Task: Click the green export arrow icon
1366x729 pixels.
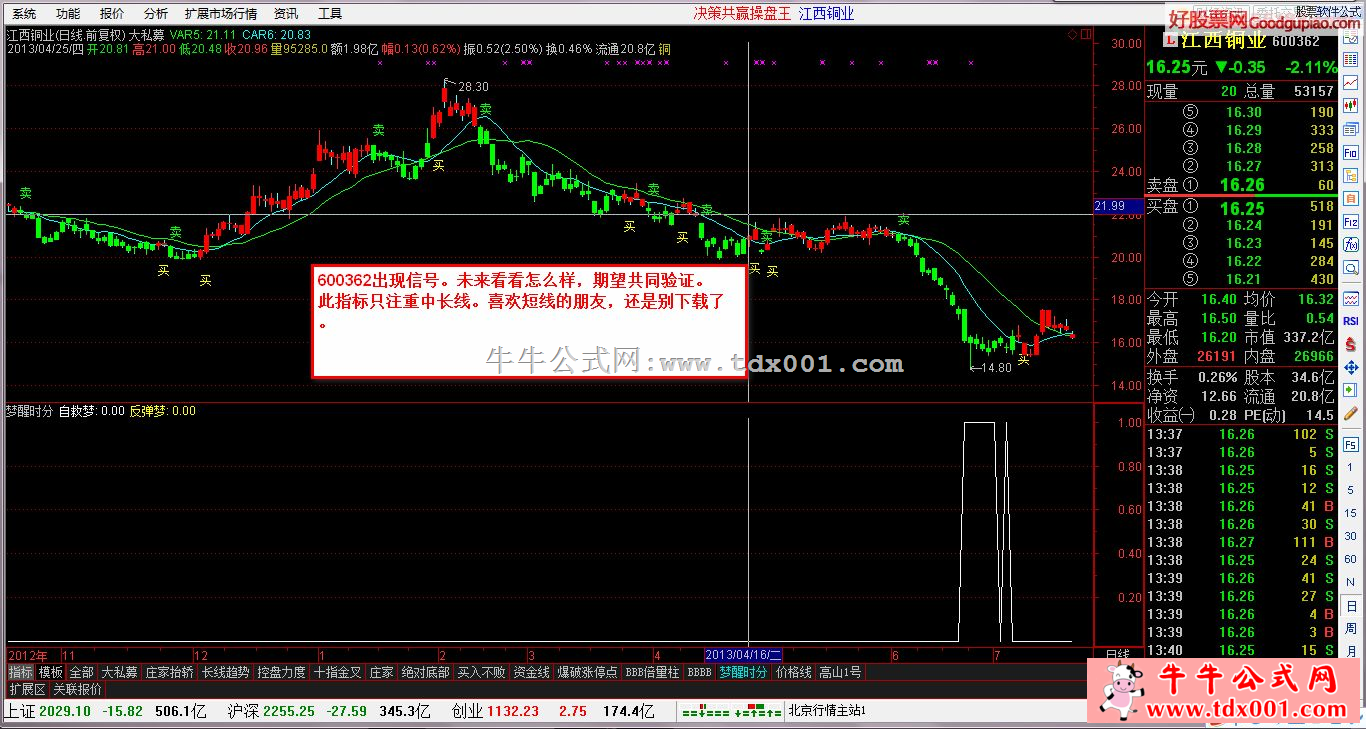Action: tap(1350, 390)
